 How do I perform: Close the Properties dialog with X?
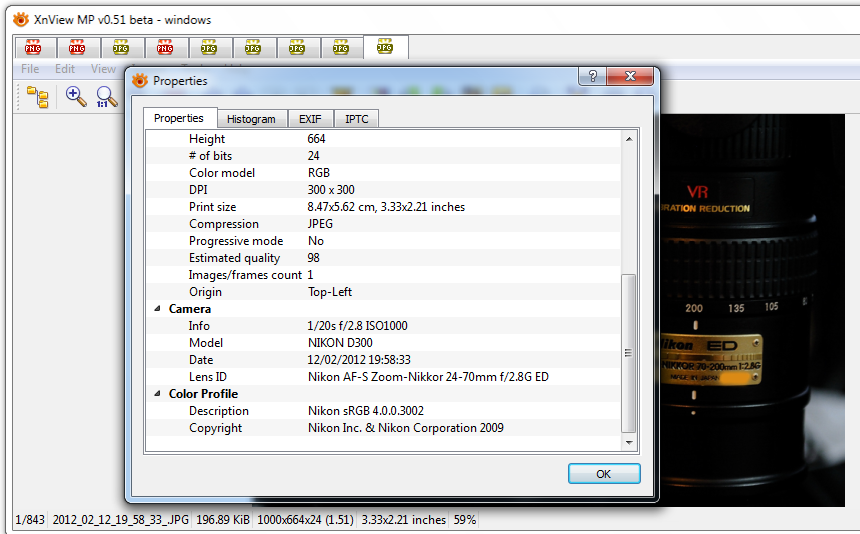tap(630, 76)
